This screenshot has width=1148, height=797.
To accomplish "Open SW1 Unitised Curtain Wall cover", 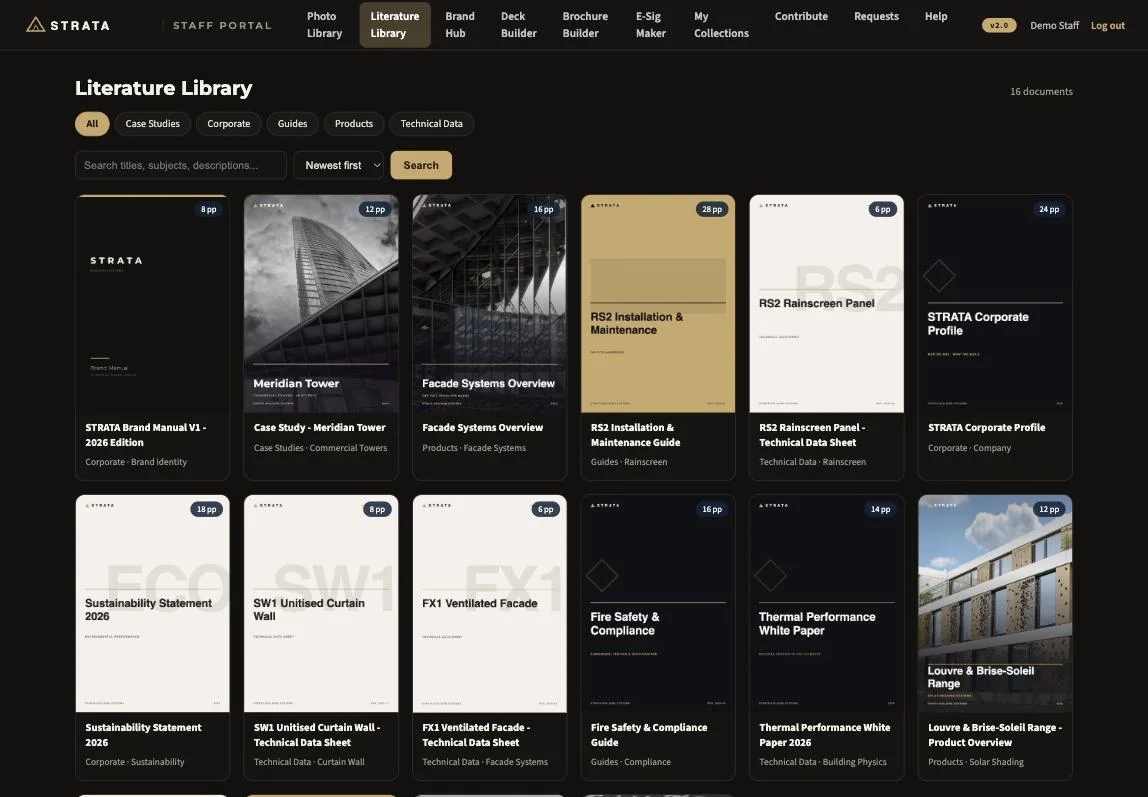I will coord(321,604).
